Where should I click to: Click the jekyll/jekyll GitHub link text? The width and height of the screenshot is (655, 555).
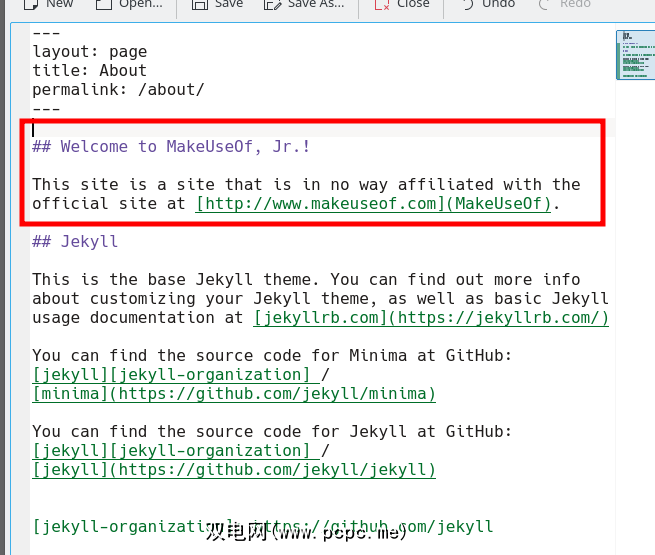pyautogui.click(x=234, y=470)
